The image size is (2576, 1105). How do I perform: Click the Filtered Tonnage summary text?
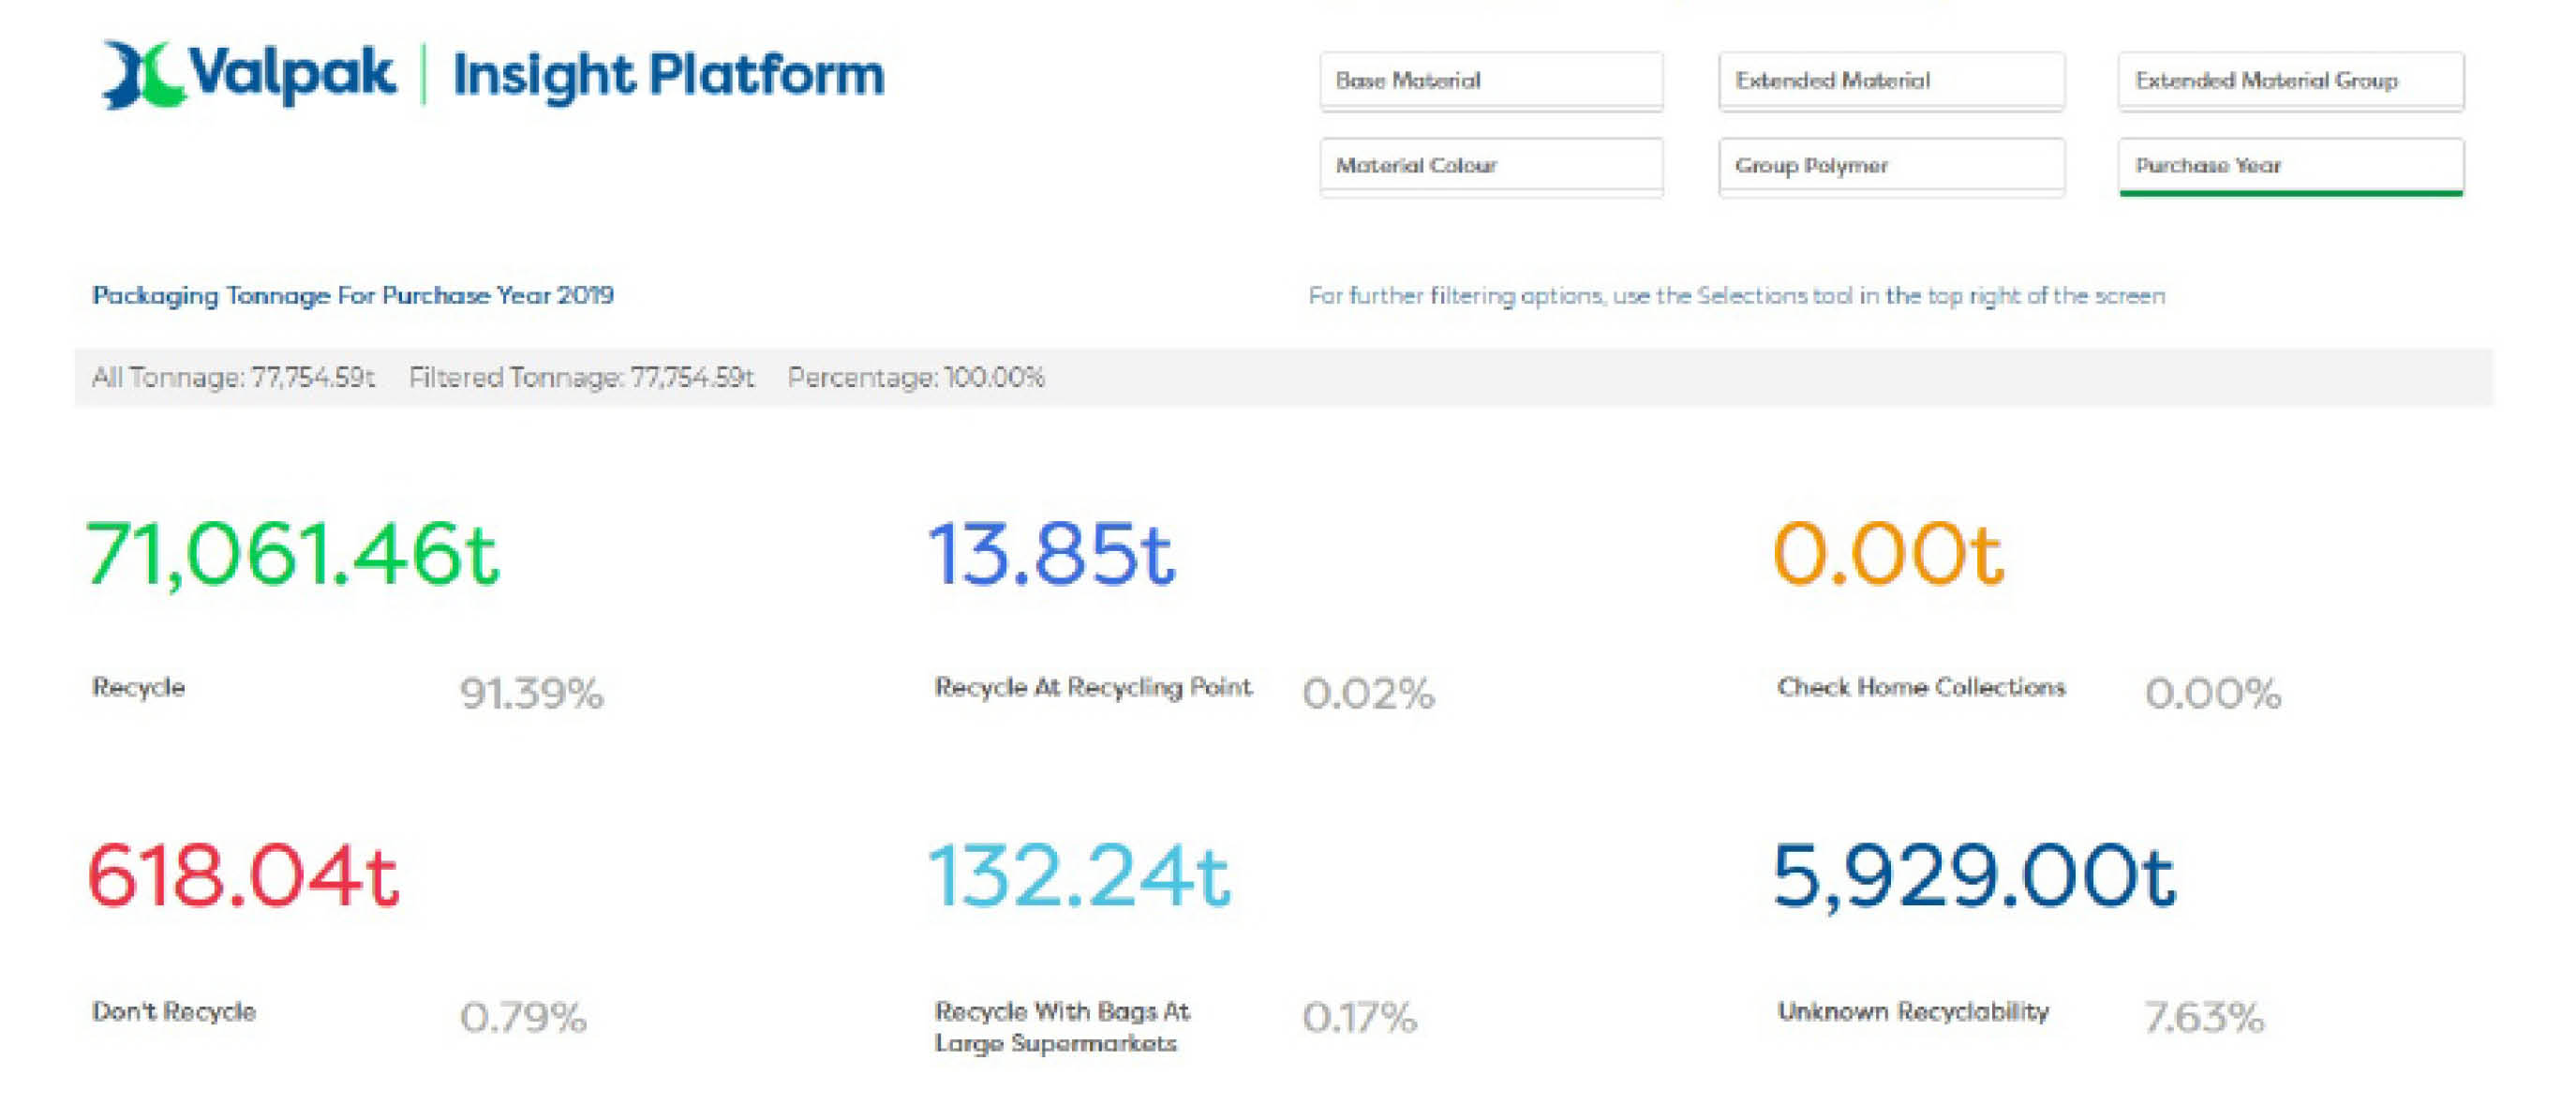click(581, 377)
